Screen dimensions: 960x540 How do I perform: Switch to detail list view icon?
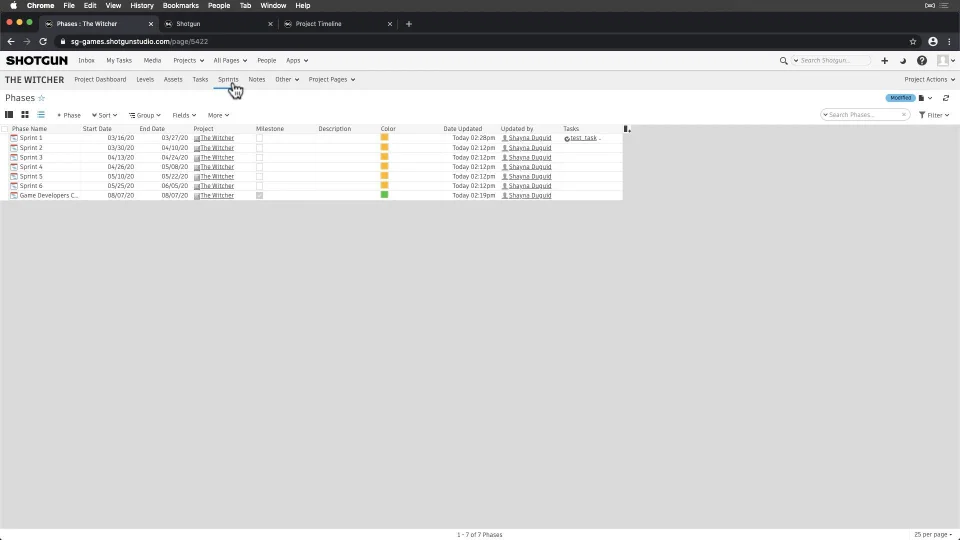click(x=41, y=114)
